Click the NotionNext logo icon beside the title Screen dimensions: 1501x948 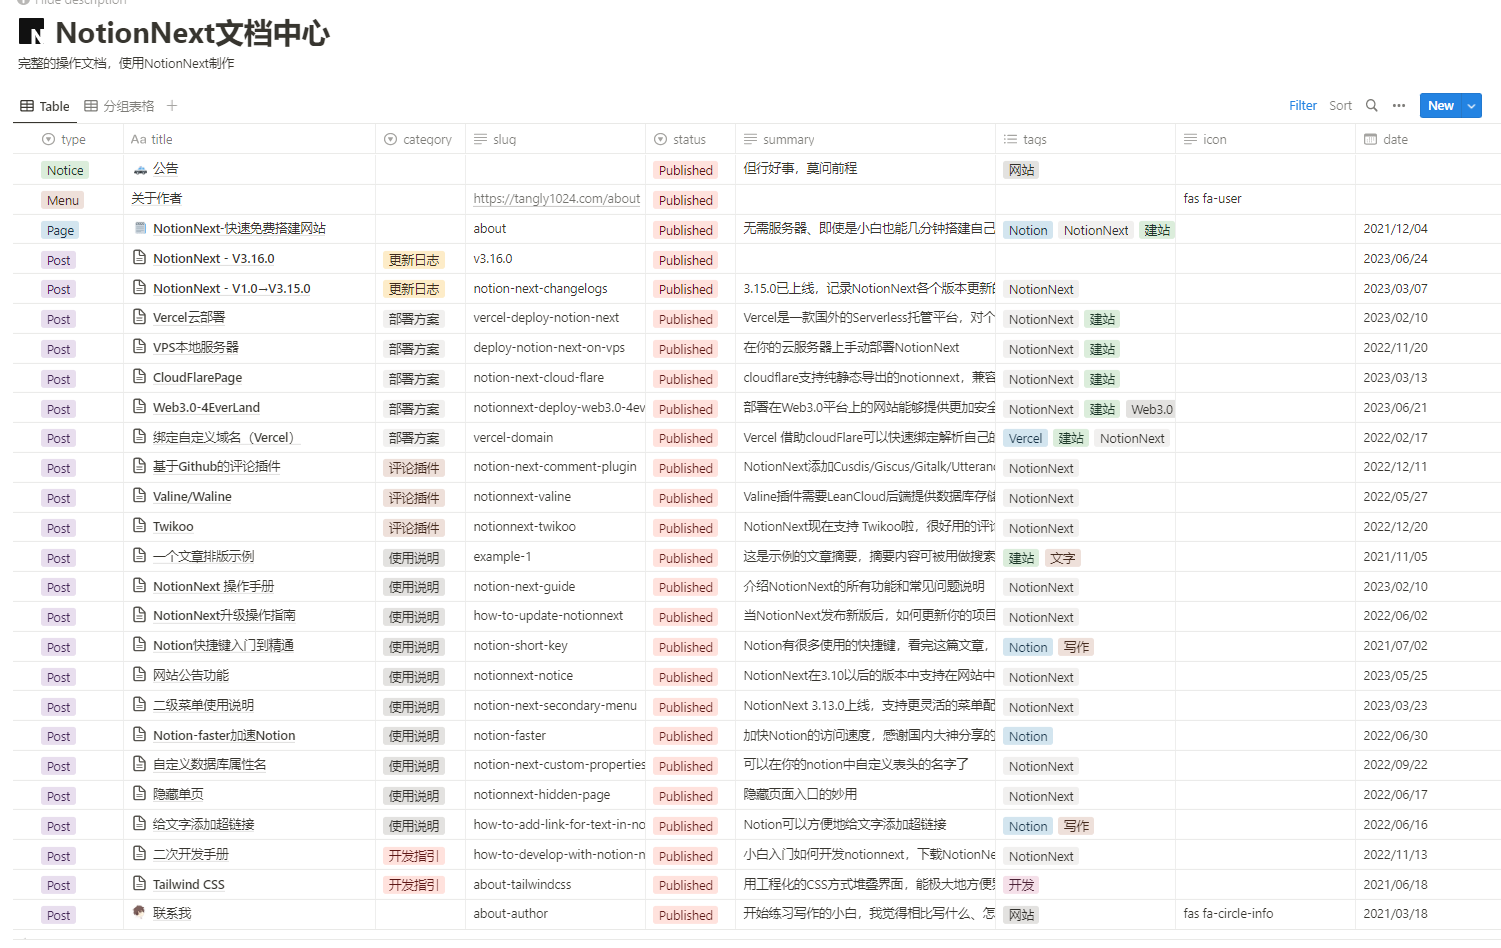point(31,32)
